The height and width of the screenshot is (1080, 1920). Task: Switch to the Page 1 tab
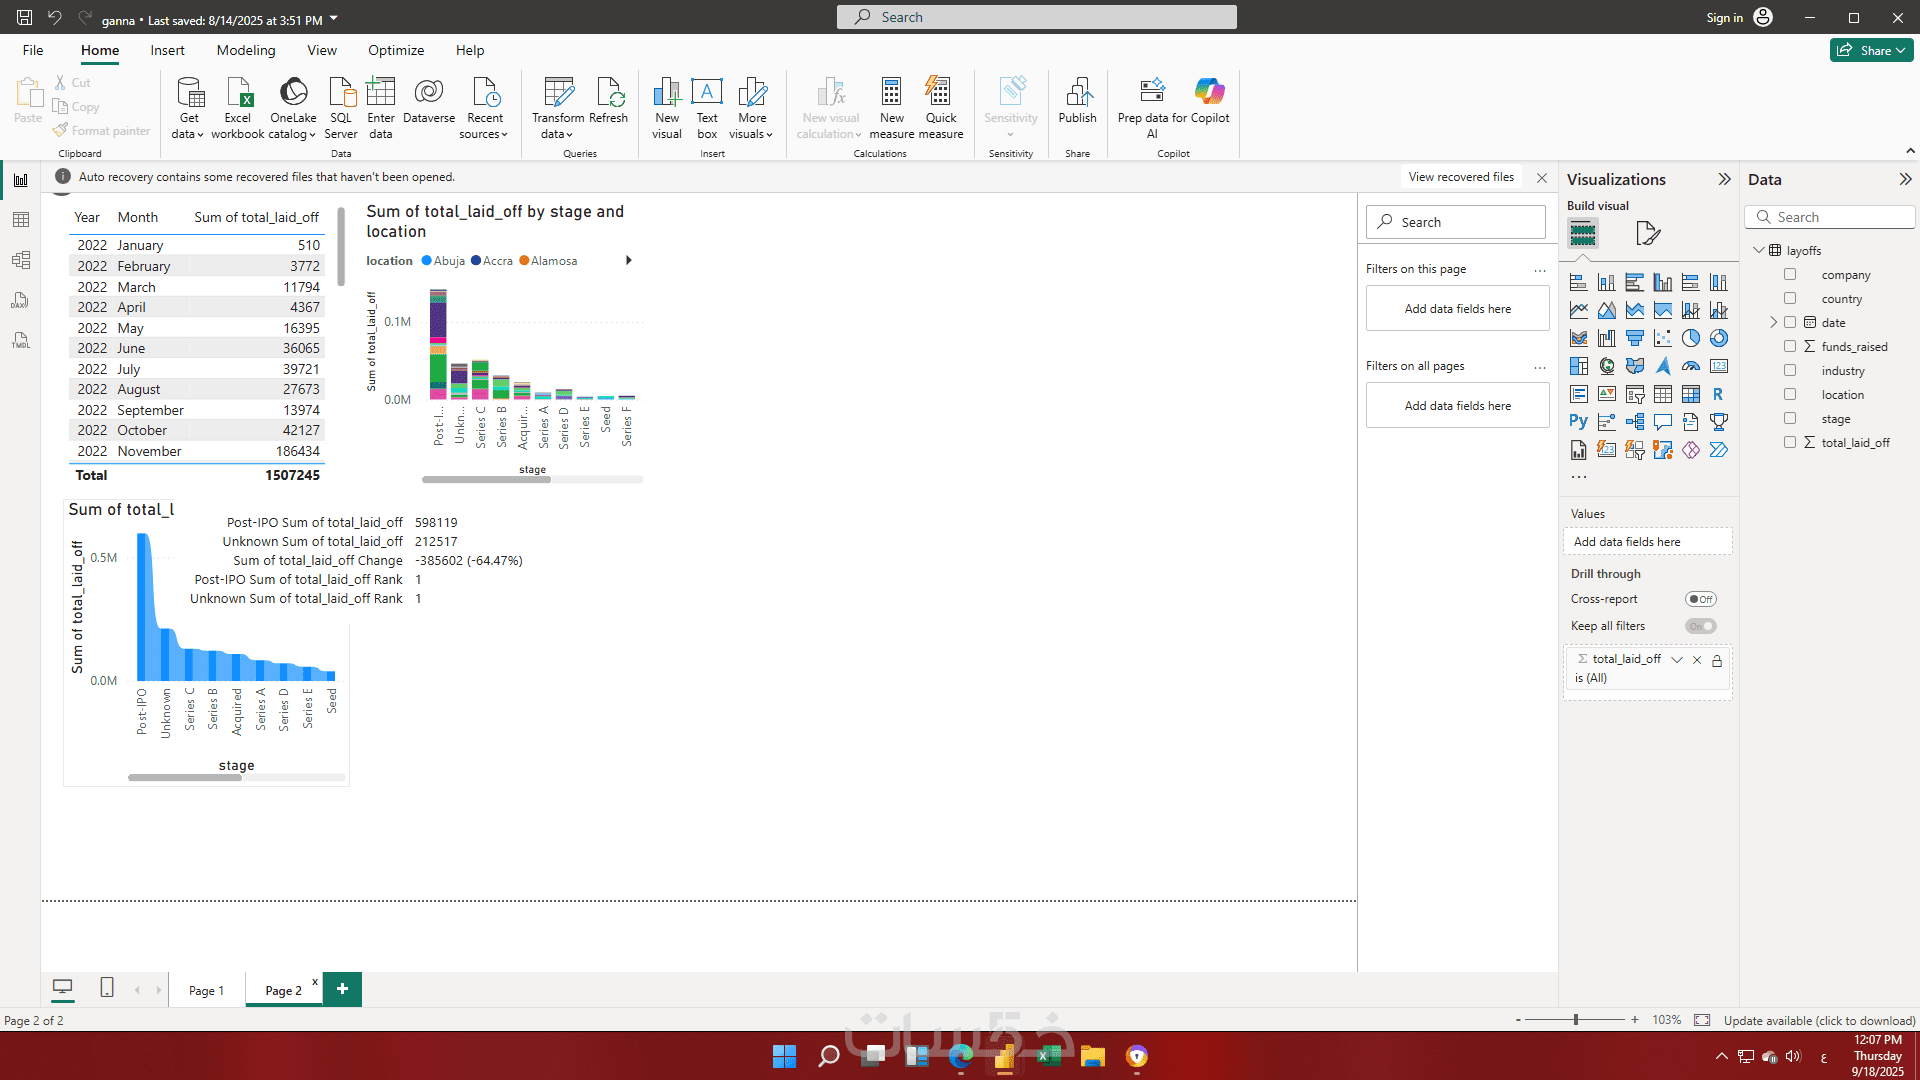pyautogui.click(x=206, y=990)
